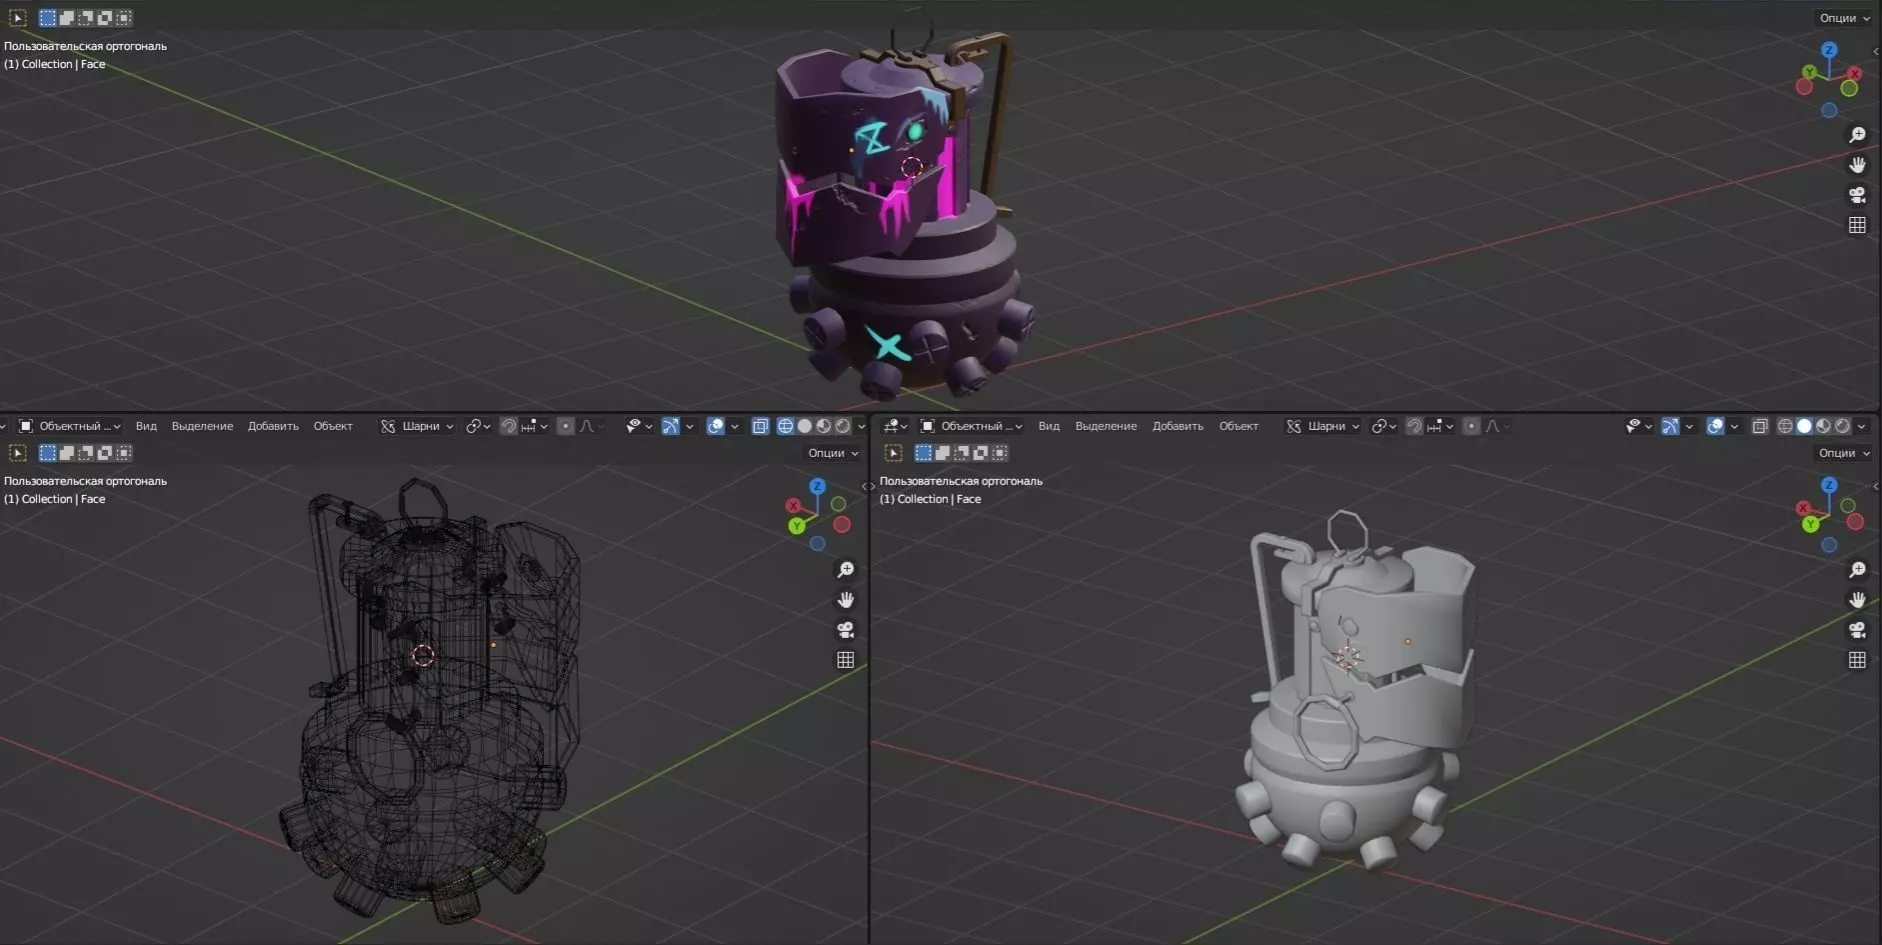Toggle camera view in bottom-right solid viewport
This screenshot has height=945, width=1882.
[x=1857, y=630]
